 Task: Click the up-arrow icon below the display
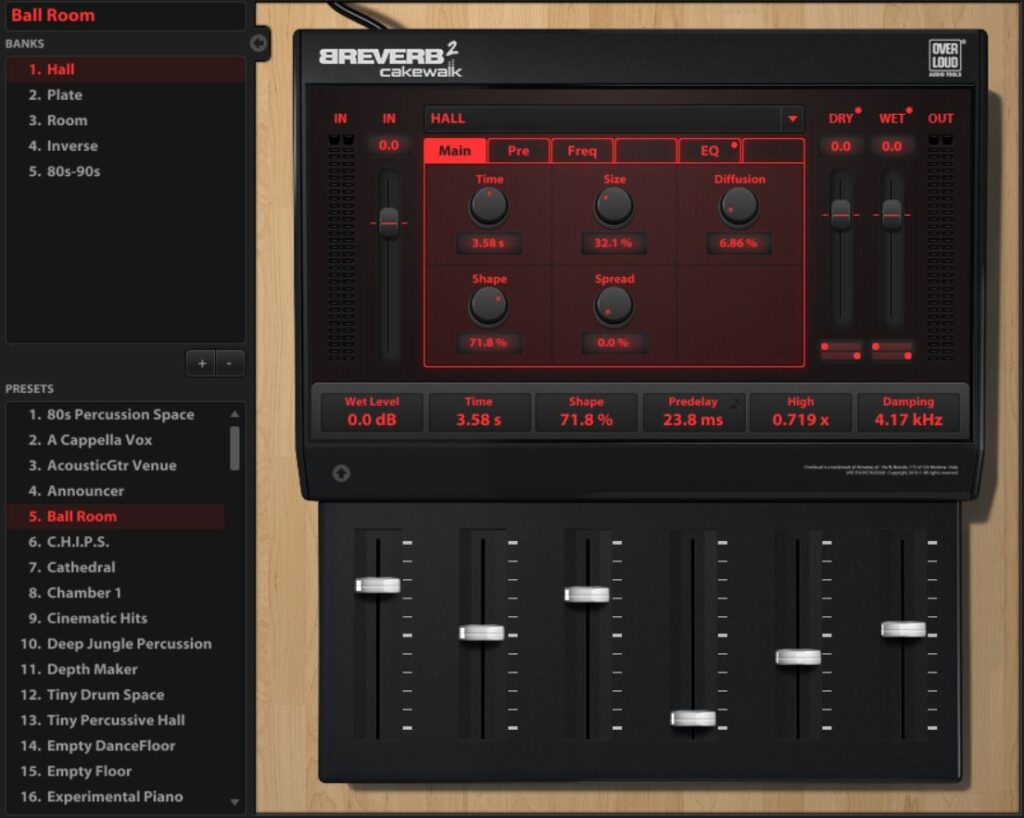click(341, 473)
